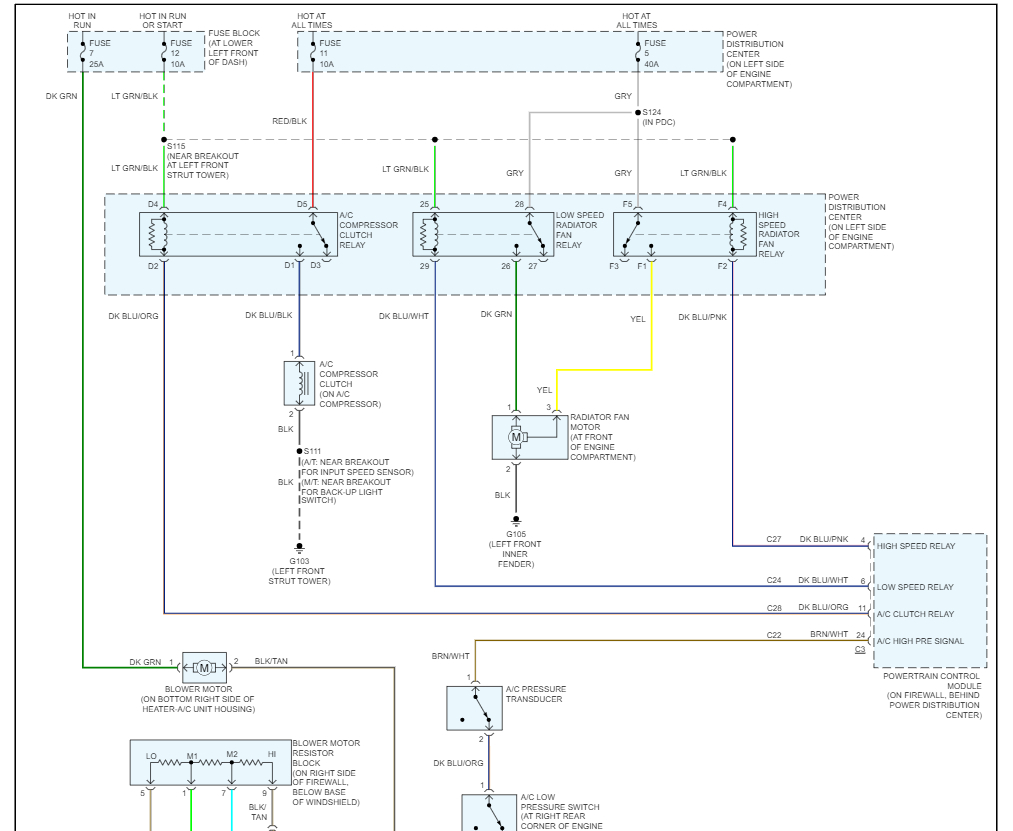Click 'G103 (LEFT FRONT STRUT TOWER)' label
The height and width of the screenshot is (831, 1013).
299,571
